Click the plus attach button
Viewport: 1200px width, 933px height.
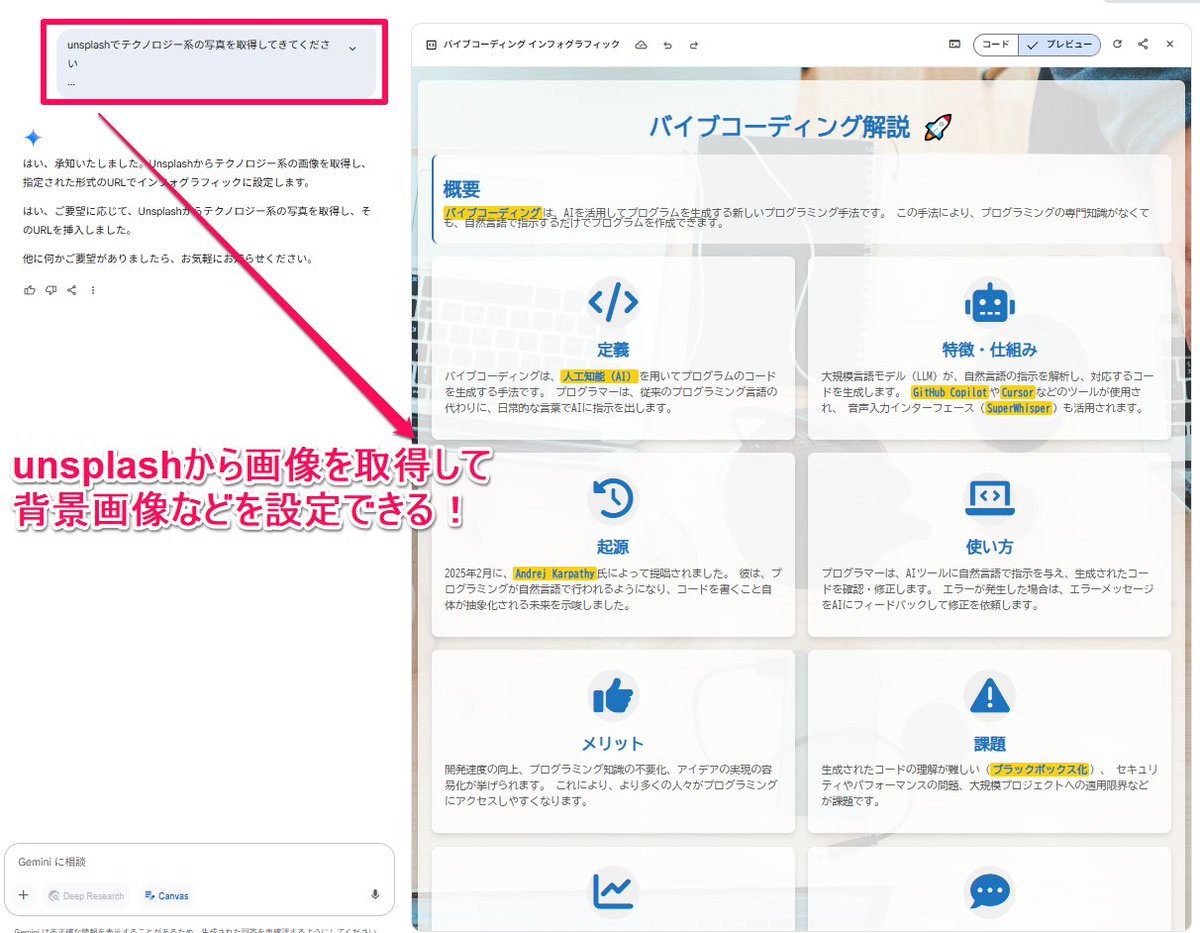pyautogui.click(x=24, y=895)
